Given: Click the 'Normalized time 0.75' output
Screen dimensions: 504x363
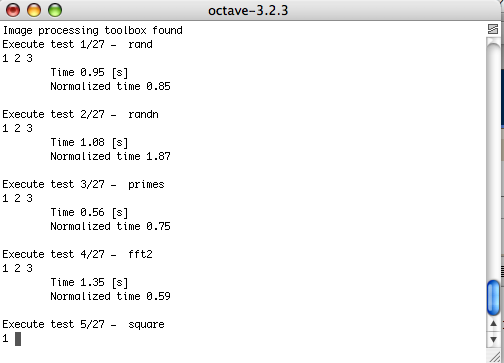Looking at the screenshot, I should pos(110,226).
